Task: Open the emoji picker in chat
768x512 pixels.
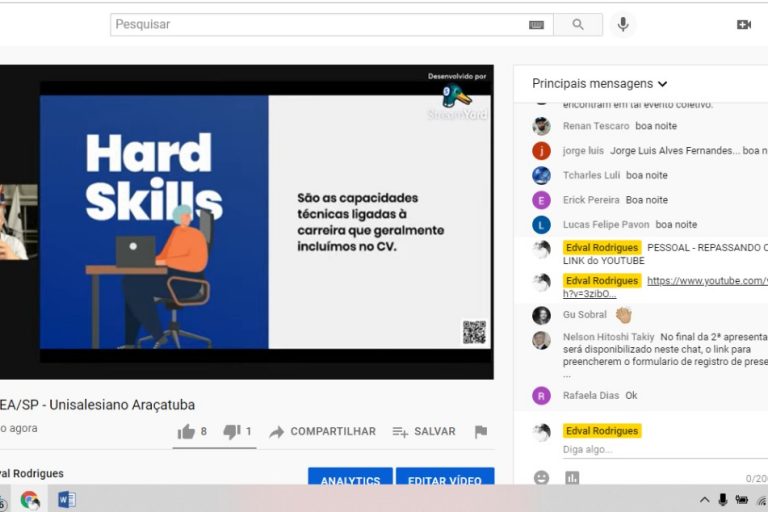Action: click(x=541, y=478)
